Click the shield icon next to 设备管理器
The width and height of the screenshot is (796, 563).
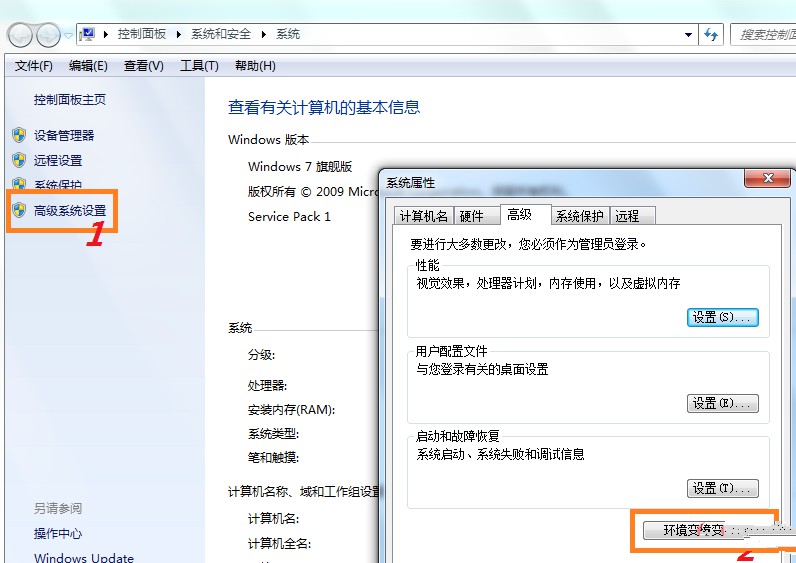pyautogui.click(x=19, y=135)
